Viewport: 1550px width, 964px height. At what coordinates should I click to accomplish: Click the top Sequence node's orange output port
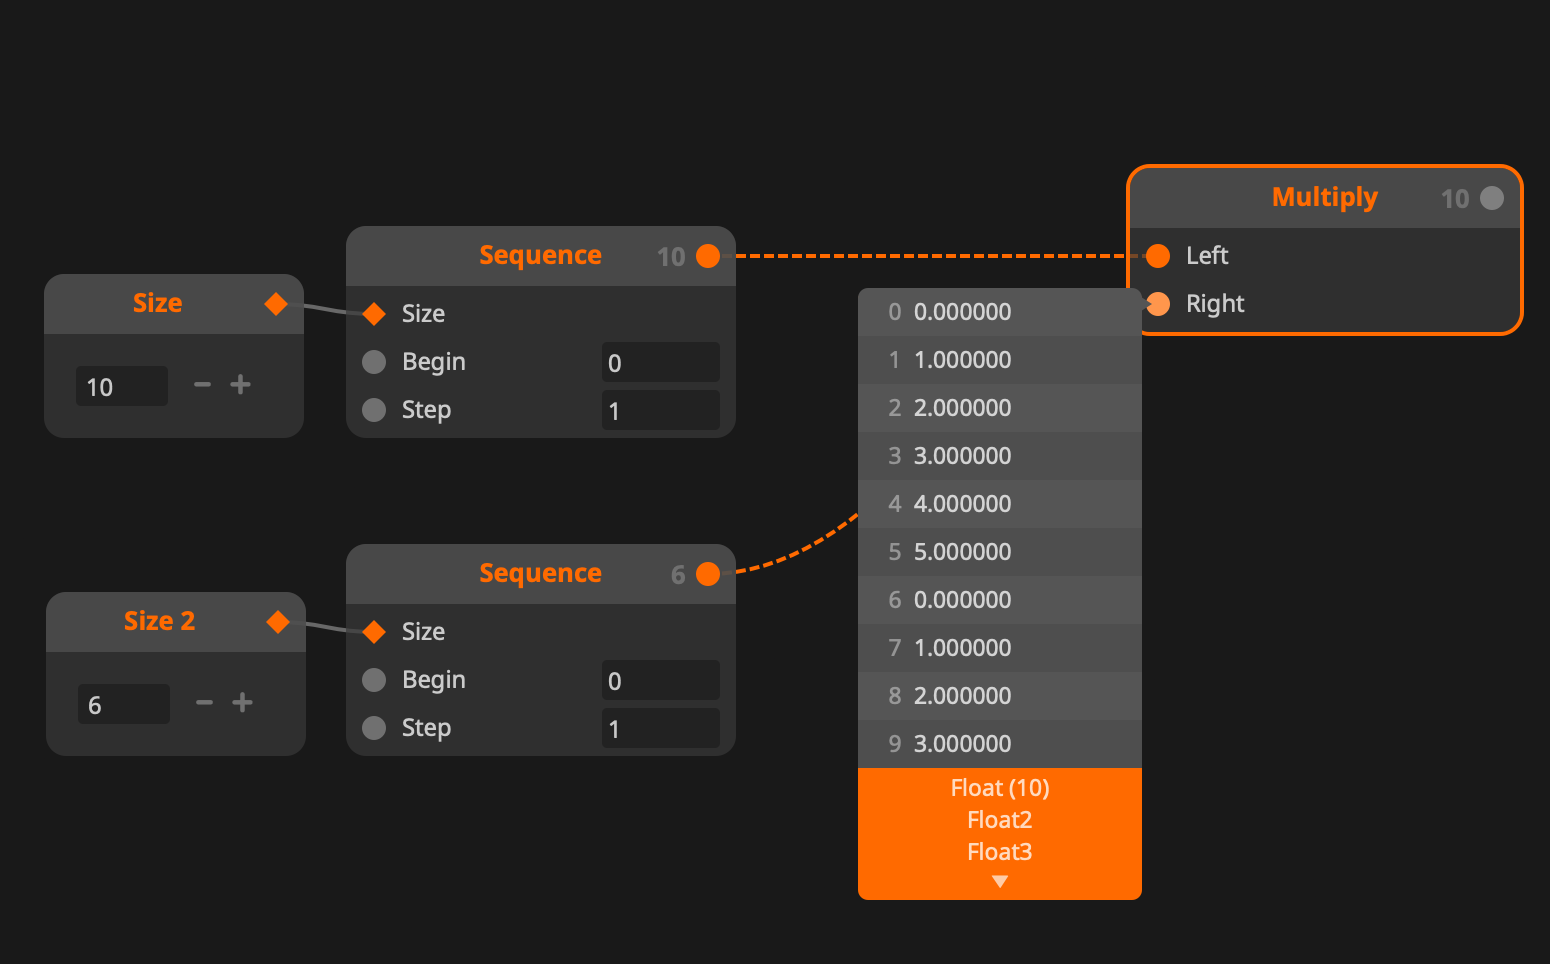pos(708,256)
